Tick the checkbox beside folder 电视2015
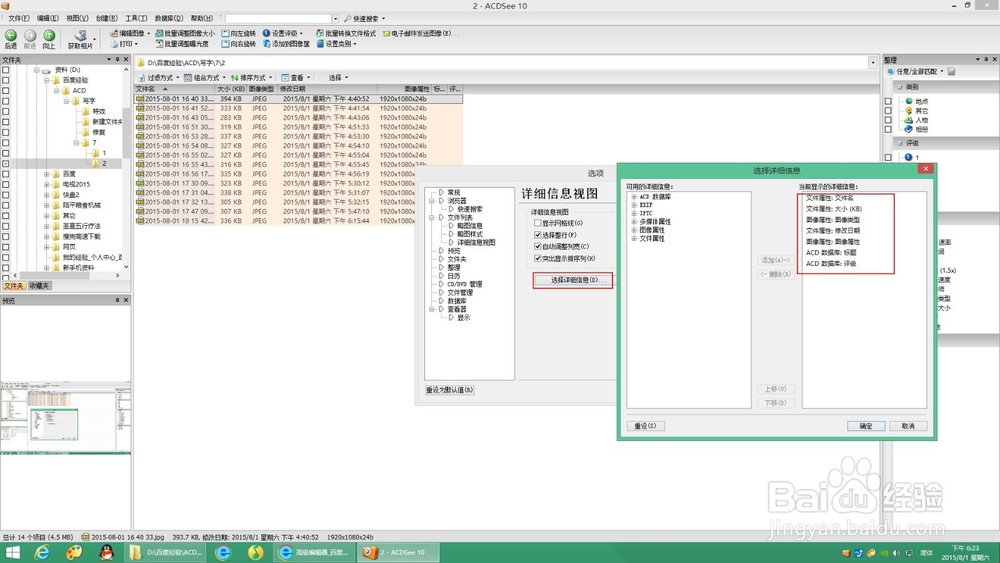 click(6, 184)
